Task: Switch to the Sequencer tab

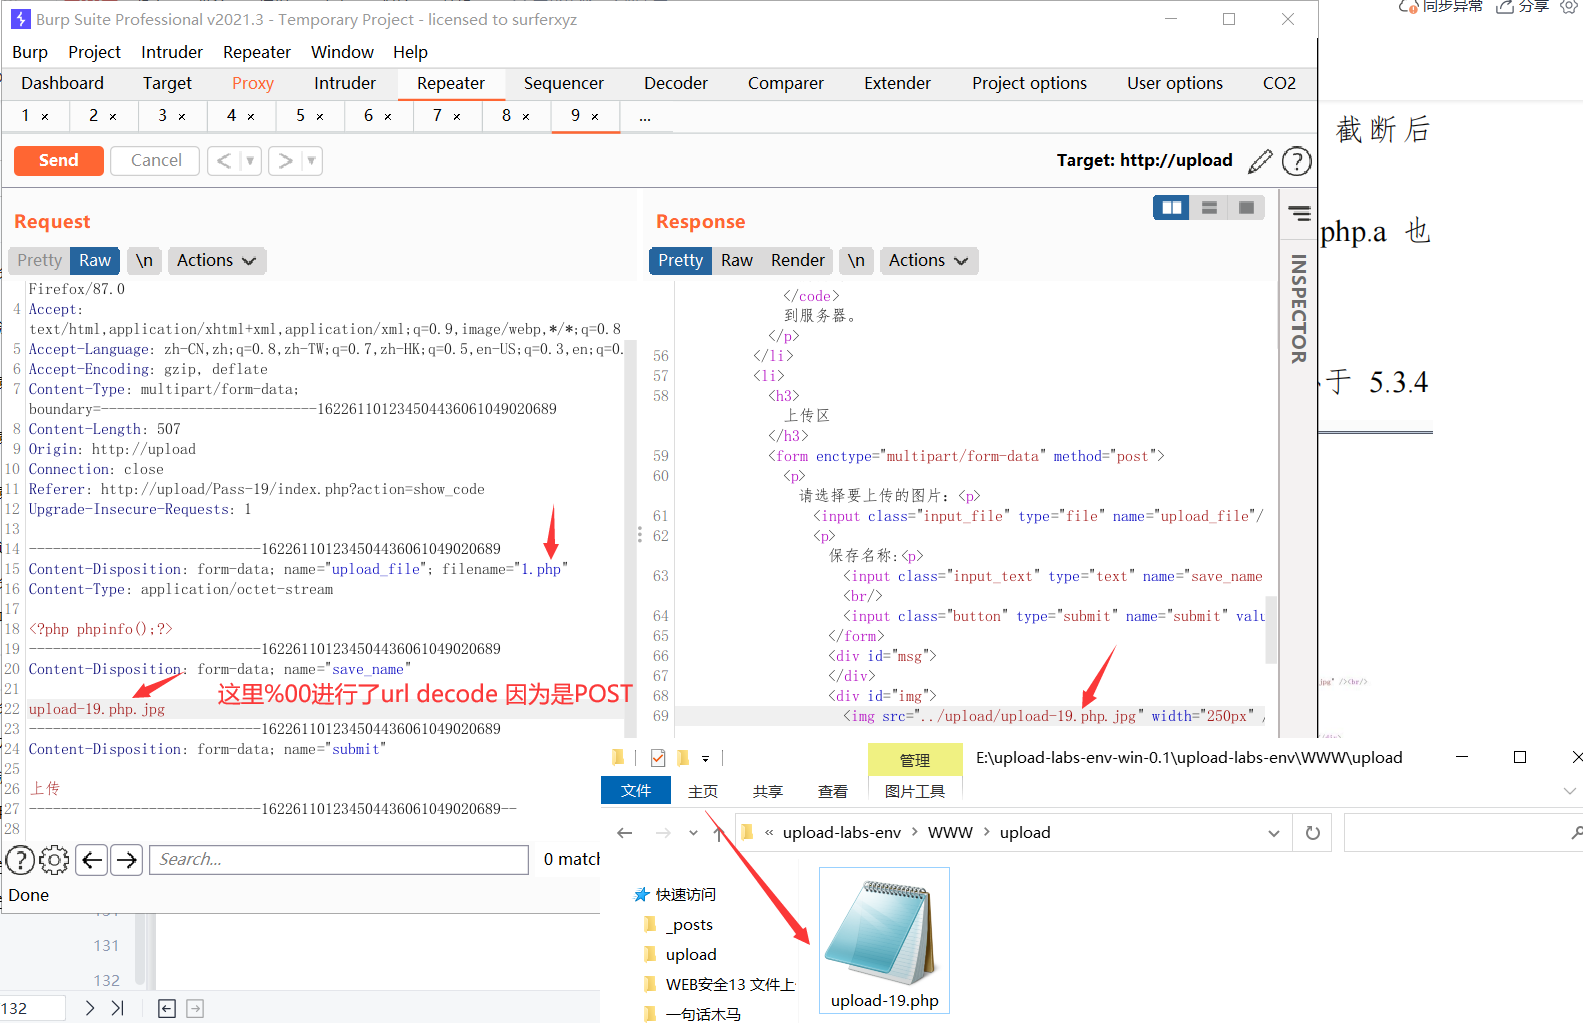Action: tap(564, 83)
